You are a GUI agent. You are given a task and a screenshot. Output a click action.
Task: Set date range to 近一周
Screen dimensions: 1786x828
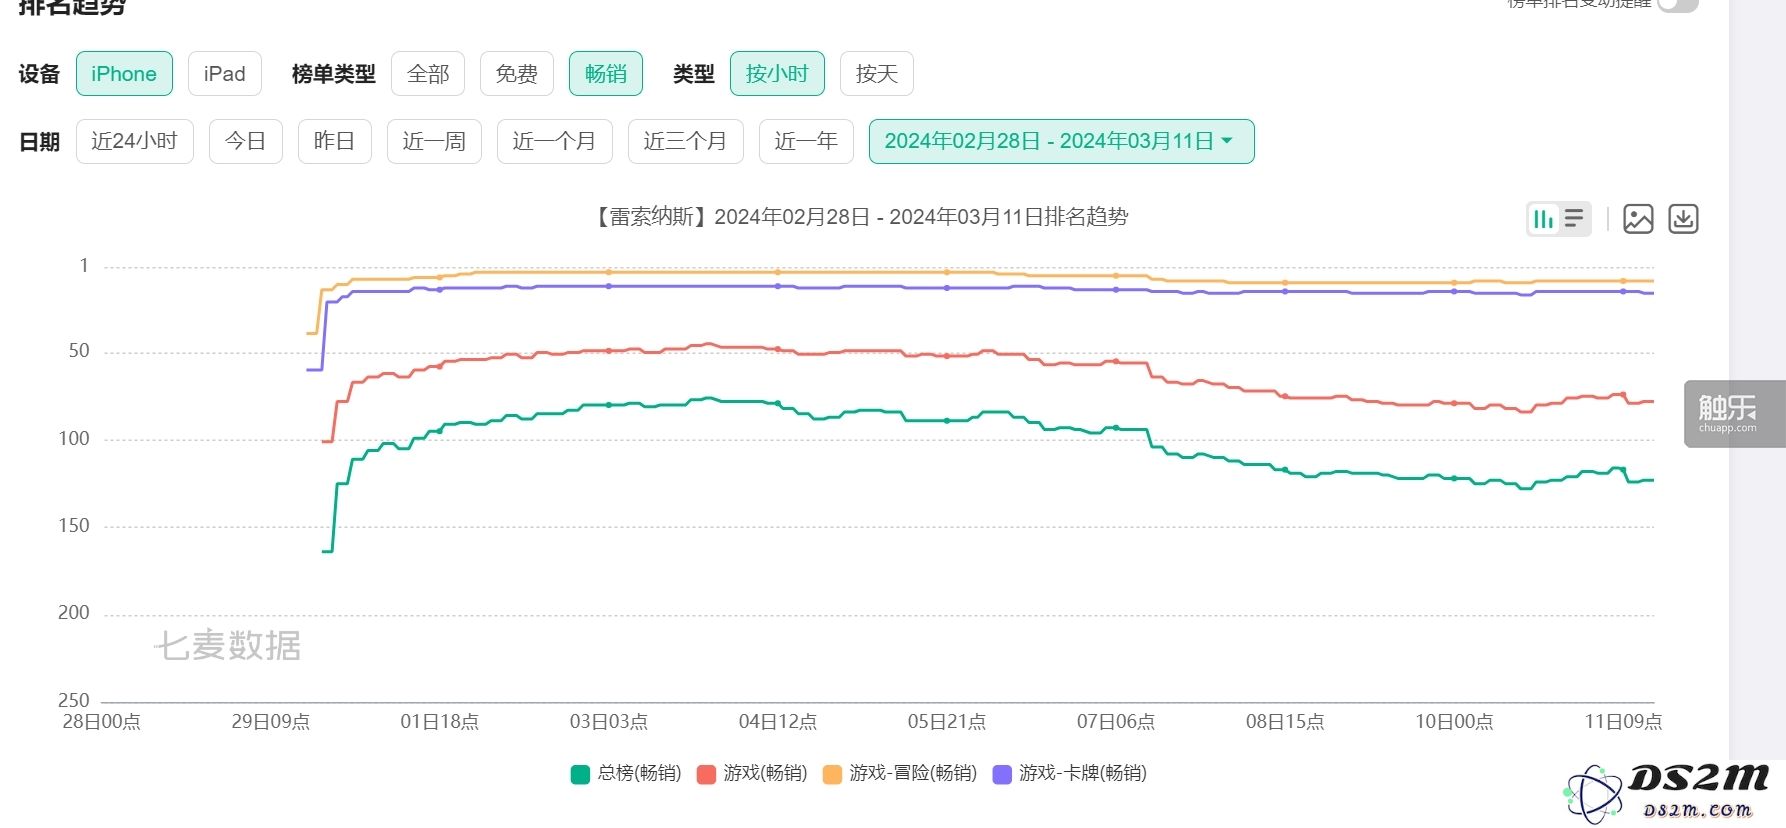tap(434, 141)
